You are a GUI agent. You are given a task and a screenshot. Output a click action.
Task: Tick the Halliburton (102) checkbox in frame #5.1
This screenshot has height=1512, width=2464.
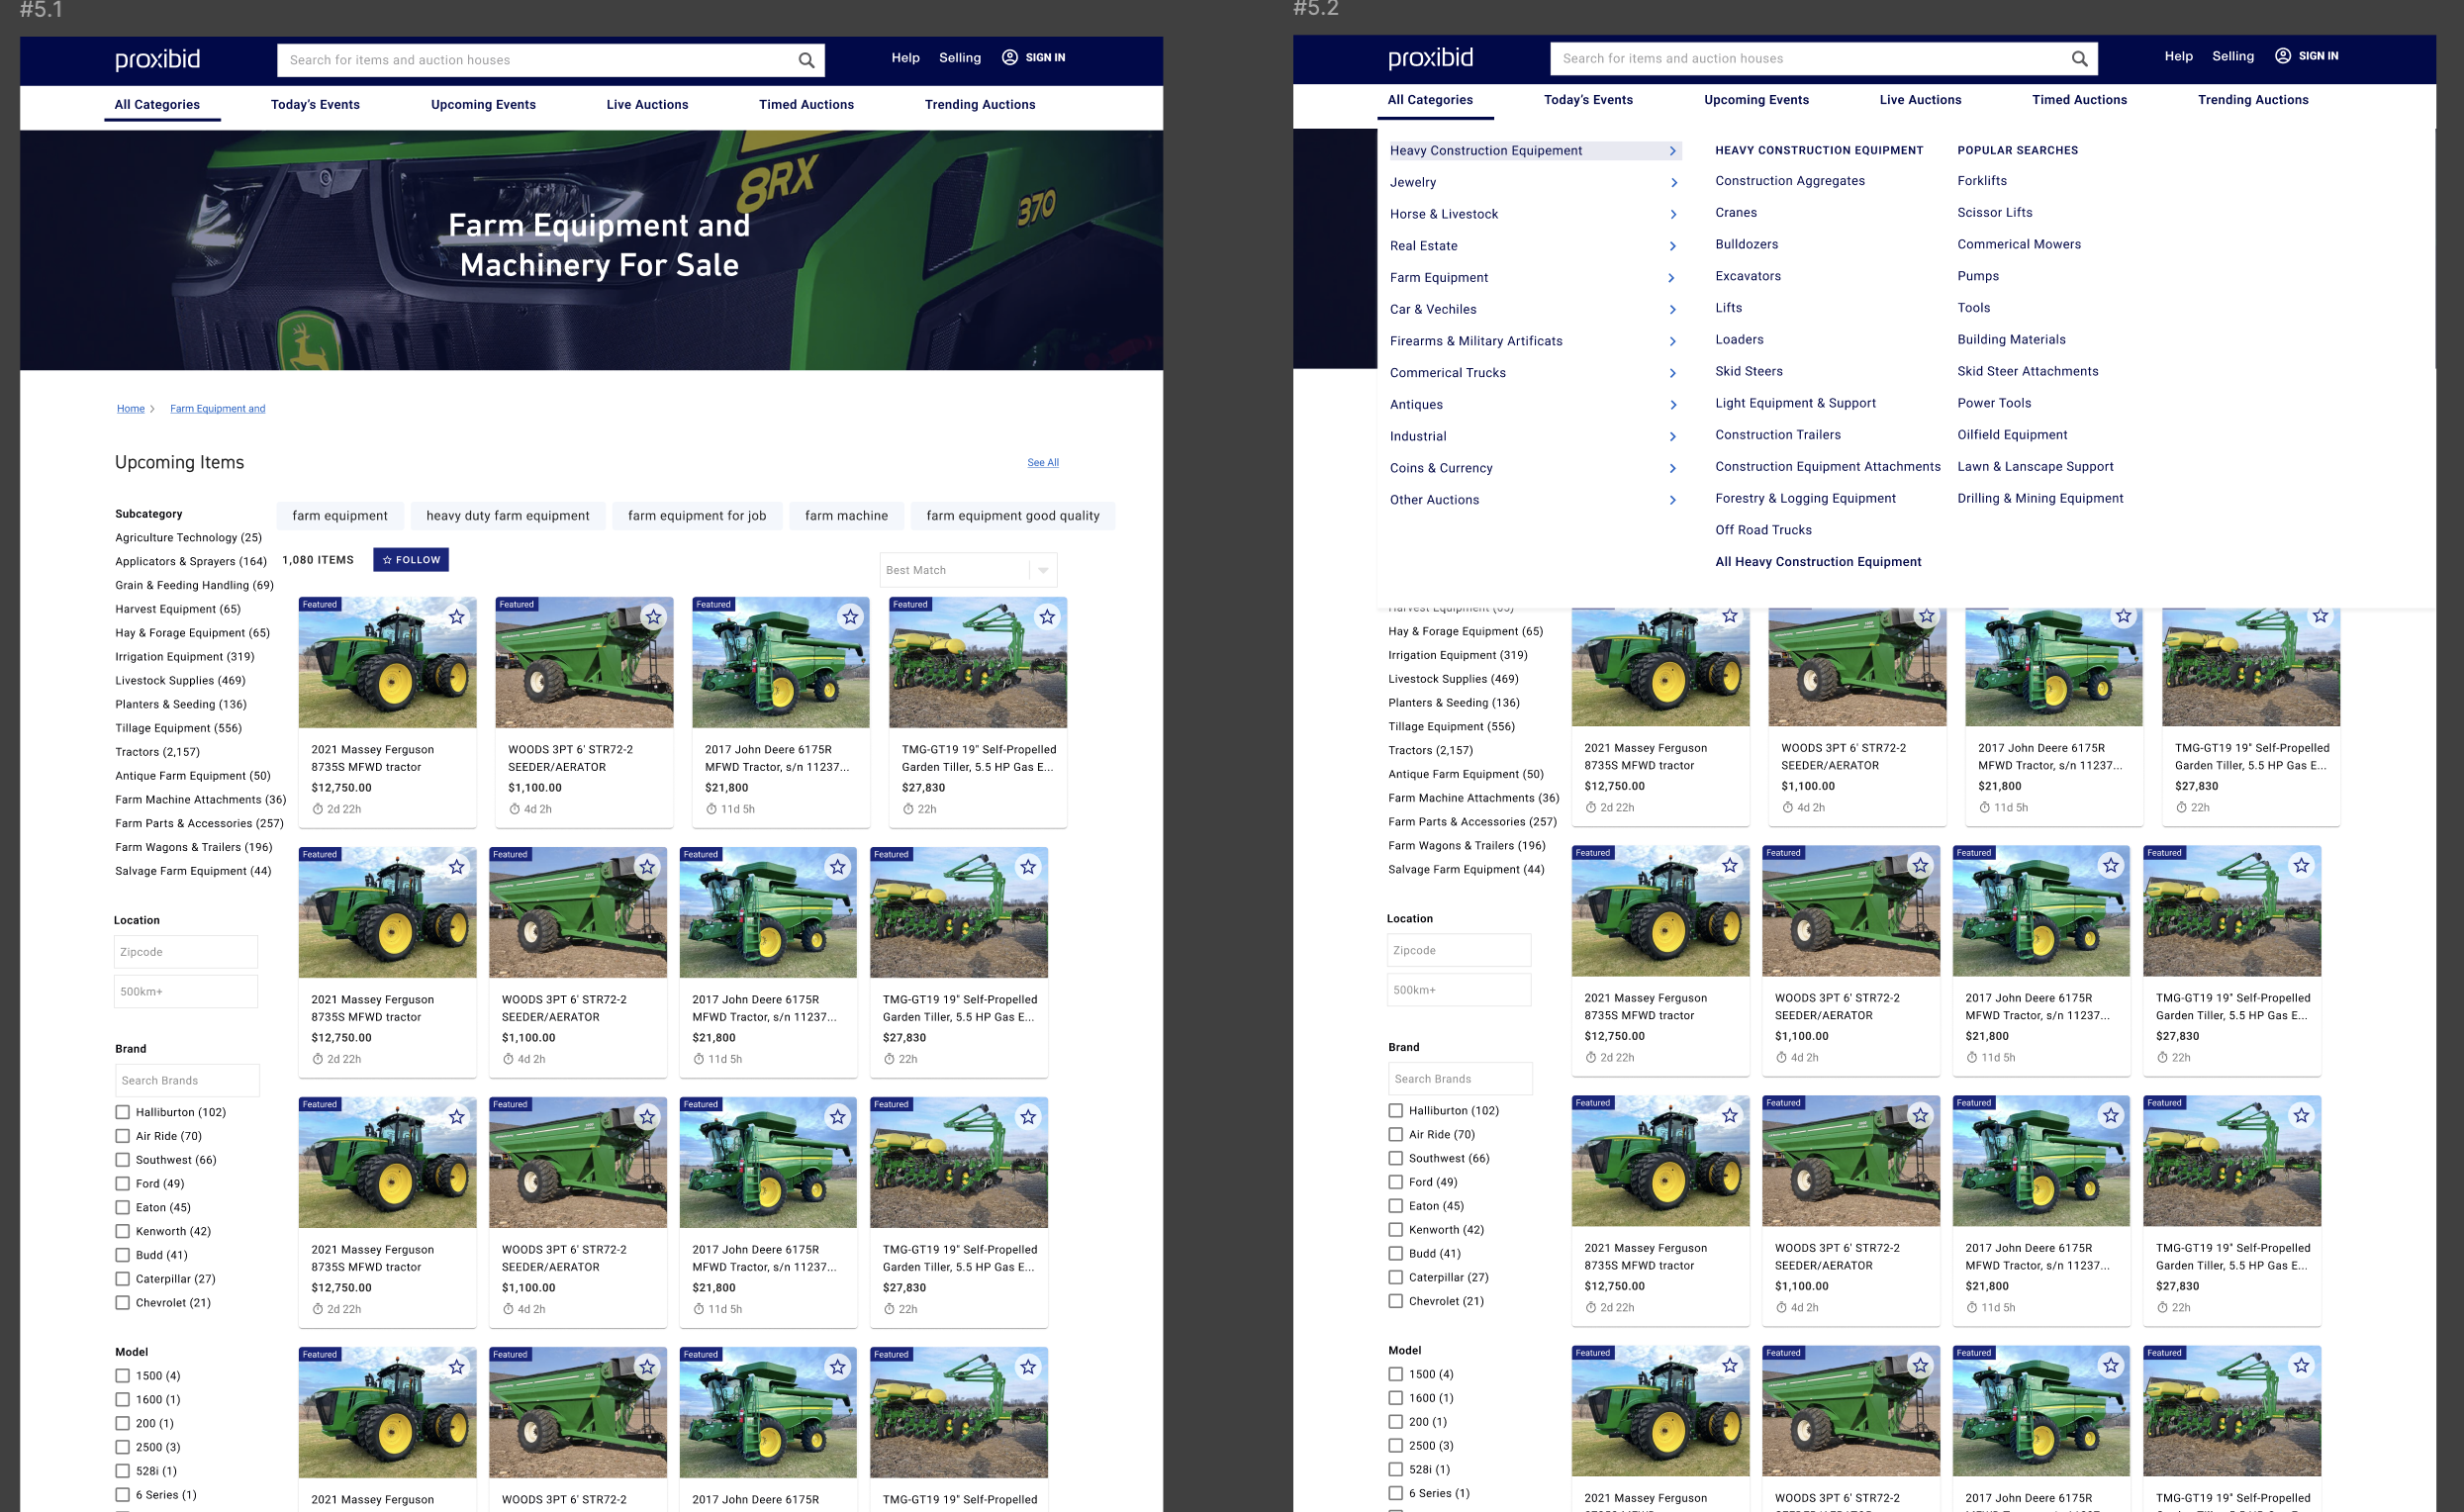[122, 1112]
